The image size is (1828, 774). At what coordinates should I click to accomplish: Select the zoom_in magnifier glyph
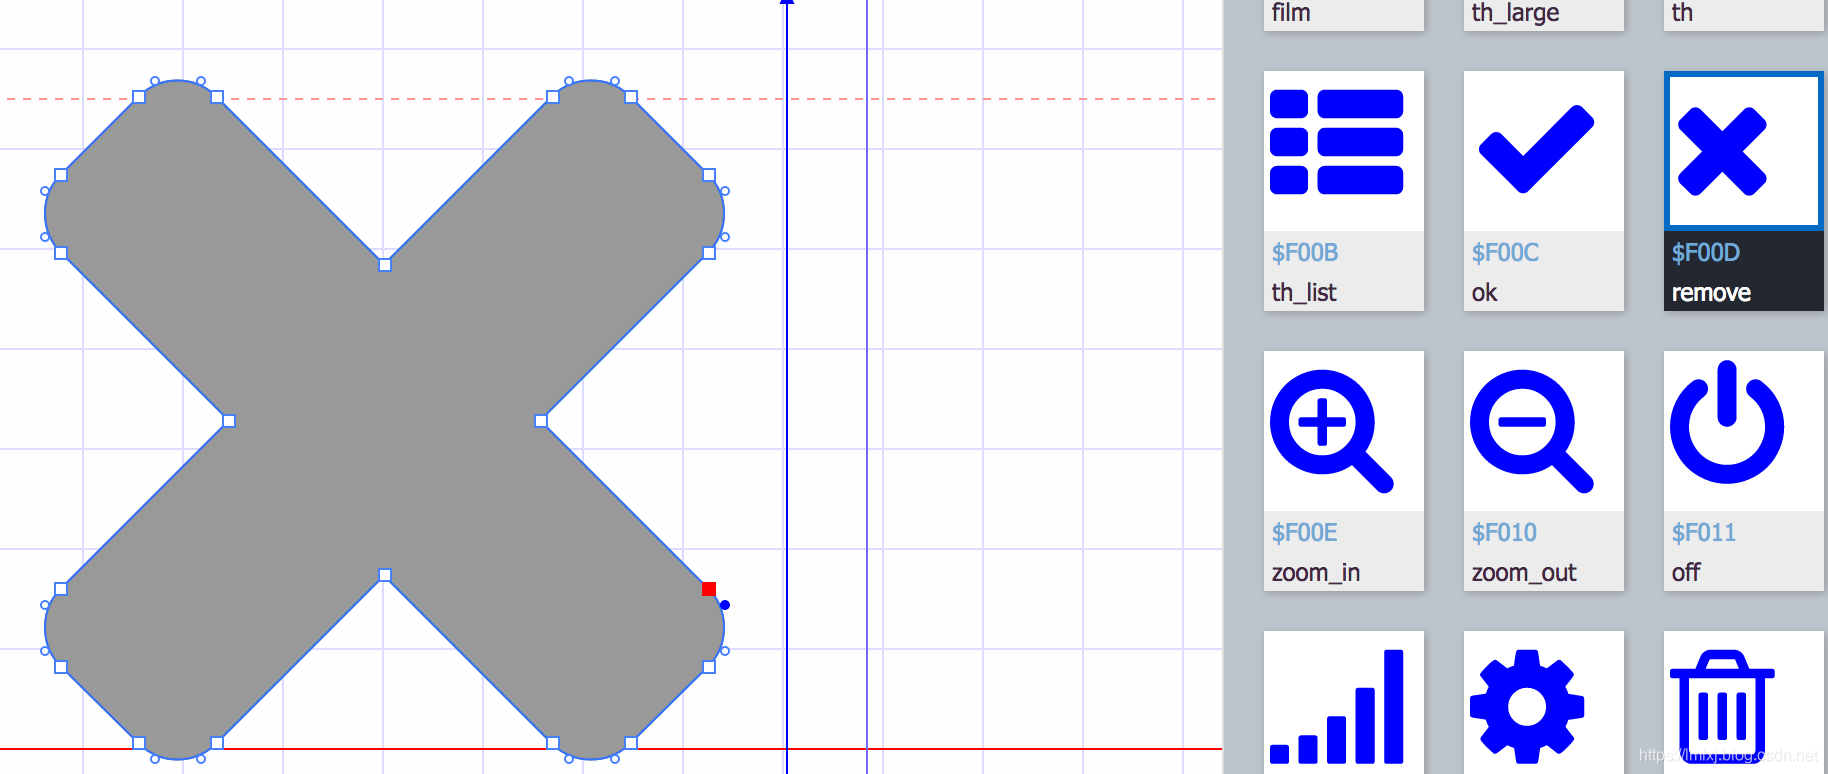point(1331,431)
